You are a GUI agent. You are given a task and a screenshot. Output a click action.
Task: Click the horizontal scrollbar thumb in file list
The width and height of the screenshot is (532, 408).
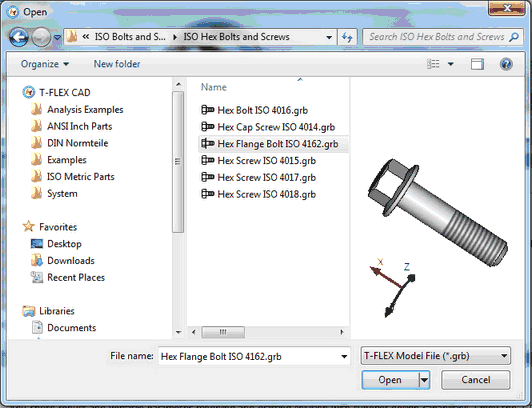pyautogui.click(x=223, y=332)
